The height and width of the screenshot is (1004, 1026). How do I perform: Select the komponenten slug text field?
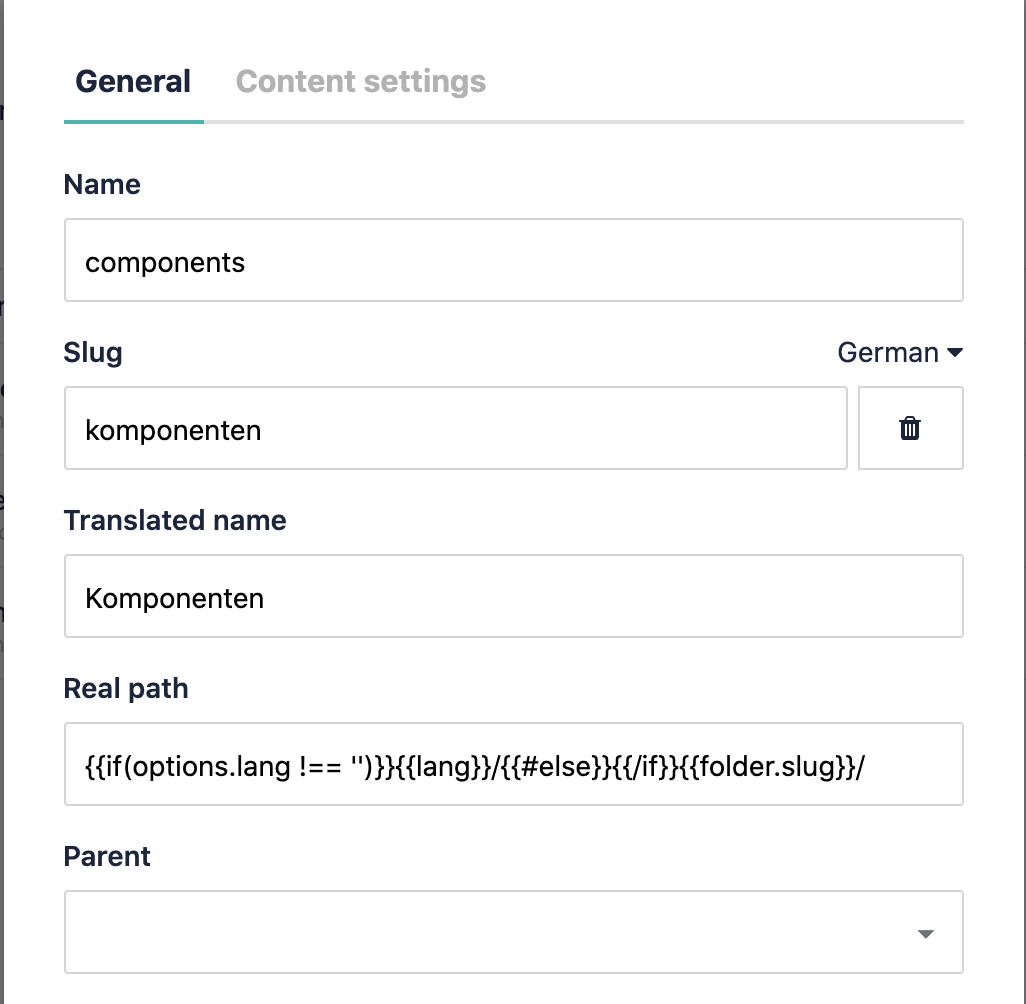click(x=455, y=427)
